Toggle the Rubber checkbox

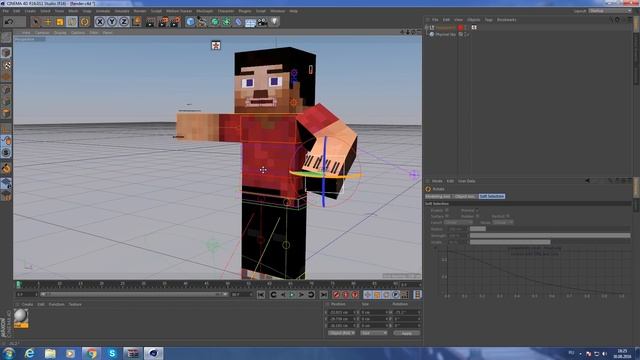[477, 216]
